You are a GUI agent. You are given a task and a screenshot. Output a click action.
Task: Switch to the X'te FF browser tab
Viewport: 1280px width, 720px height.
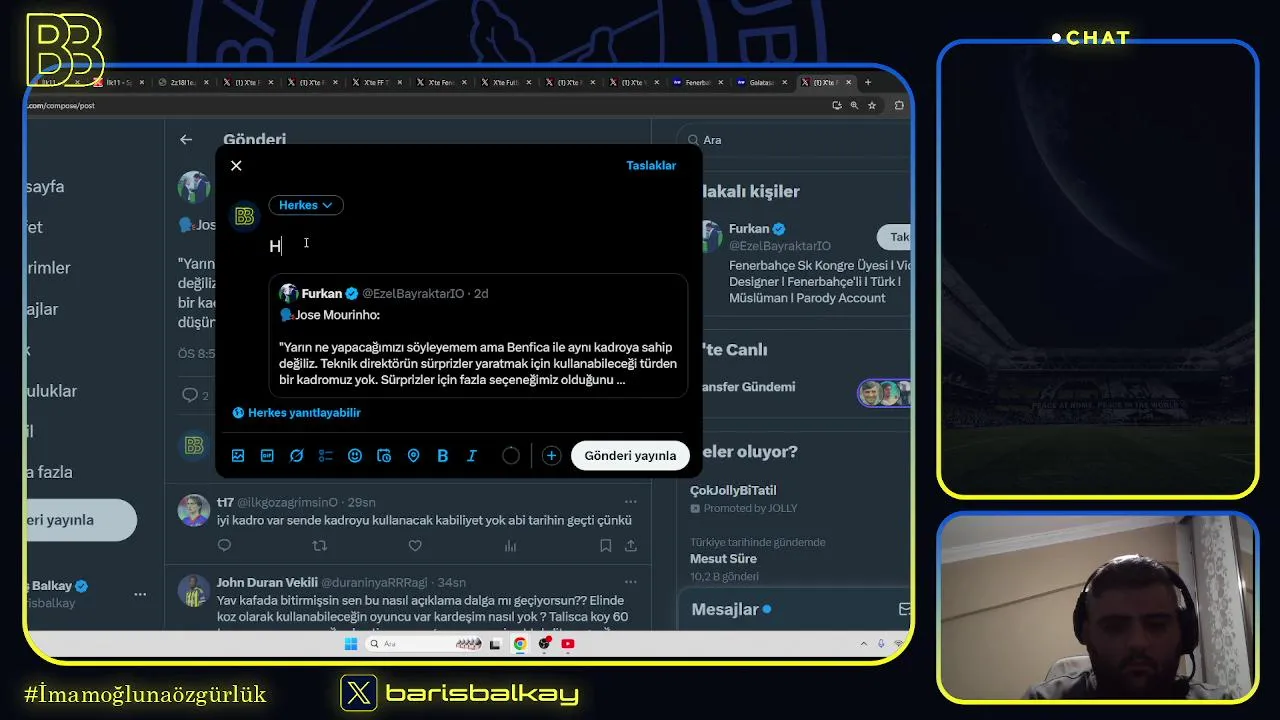376,82
